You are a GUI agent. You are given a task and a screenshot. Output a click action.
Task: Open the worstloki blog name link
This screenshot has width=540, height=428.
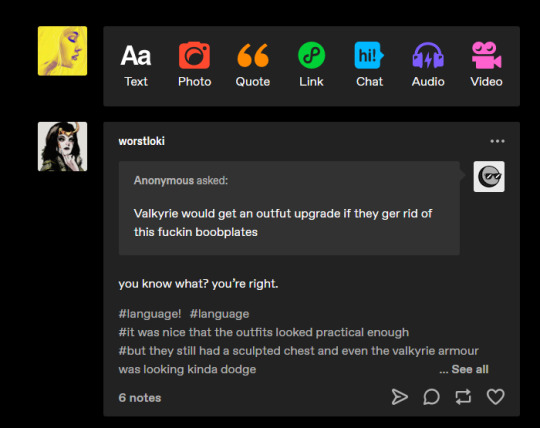(x=142, y=141)
